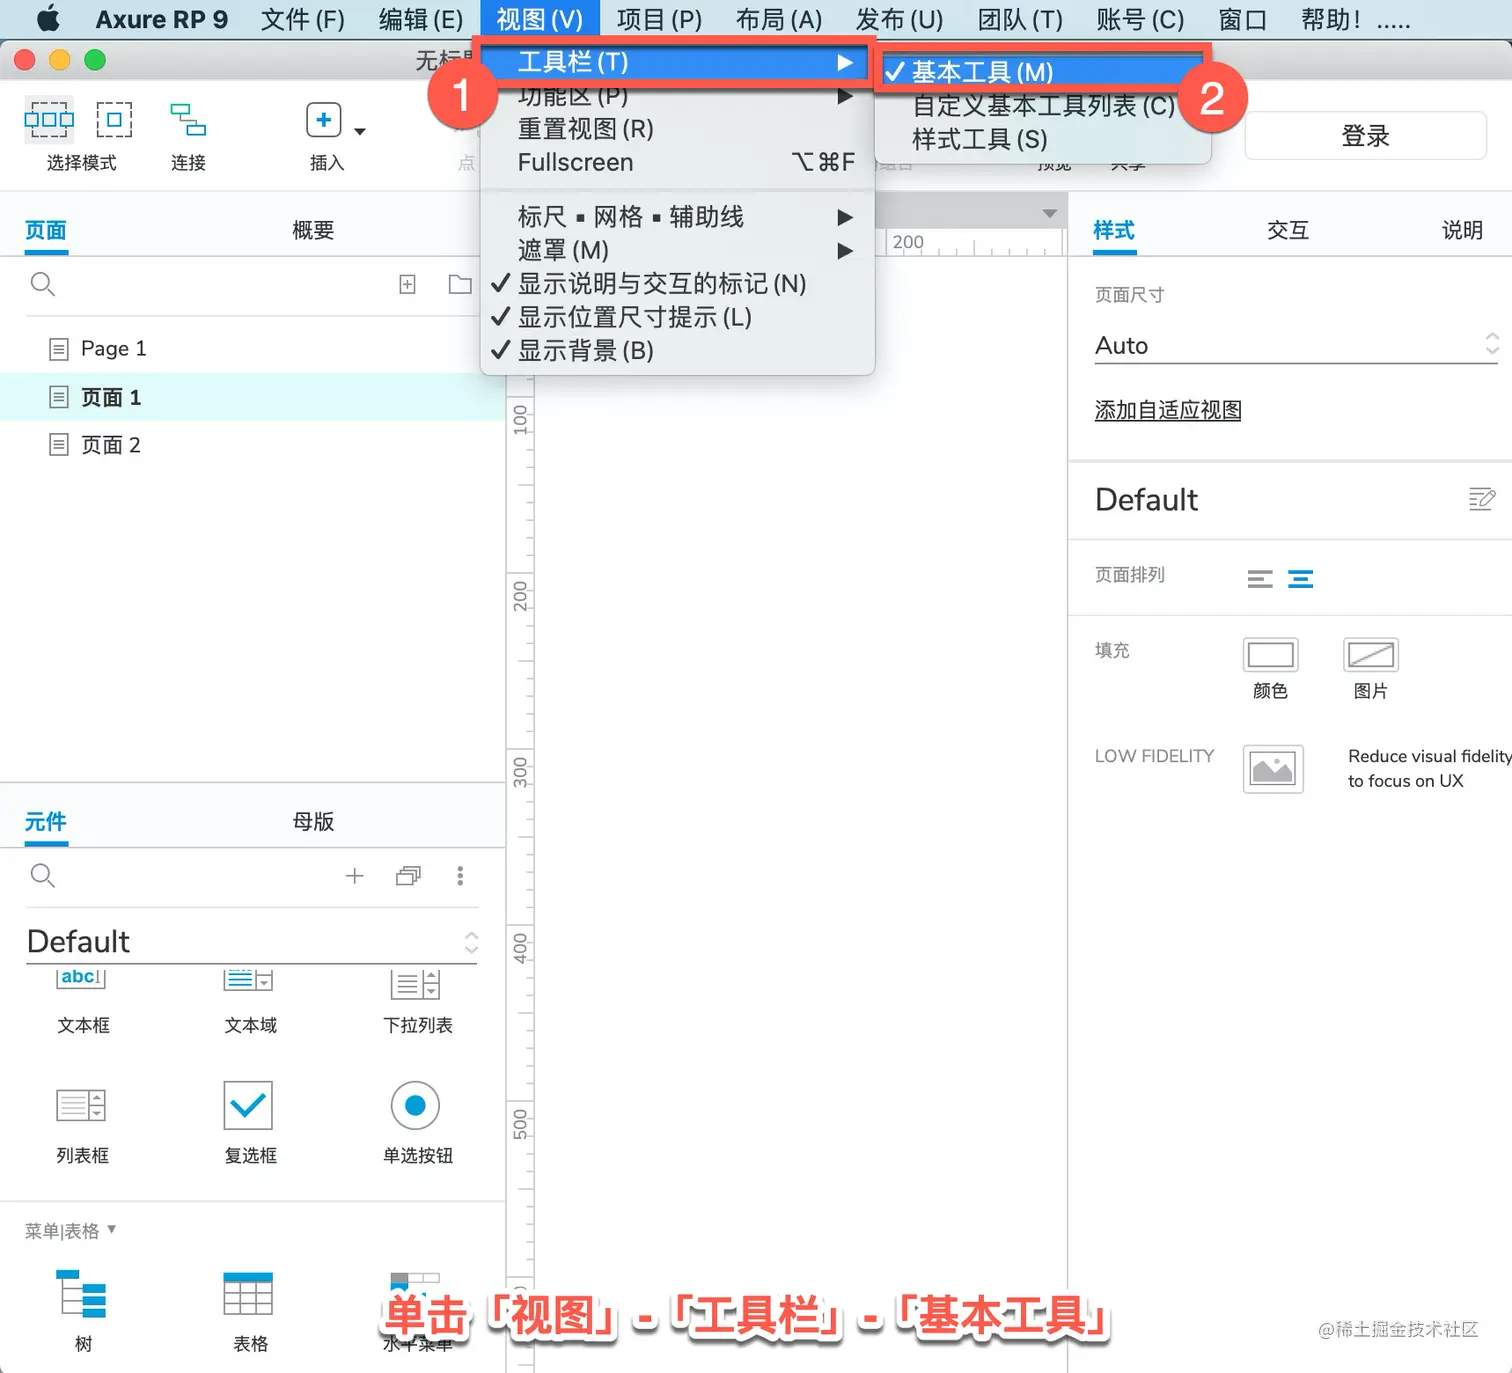Select Page 1 in the pages list
Screen dimensions: 1512x1373
click(x=252, y=349)
